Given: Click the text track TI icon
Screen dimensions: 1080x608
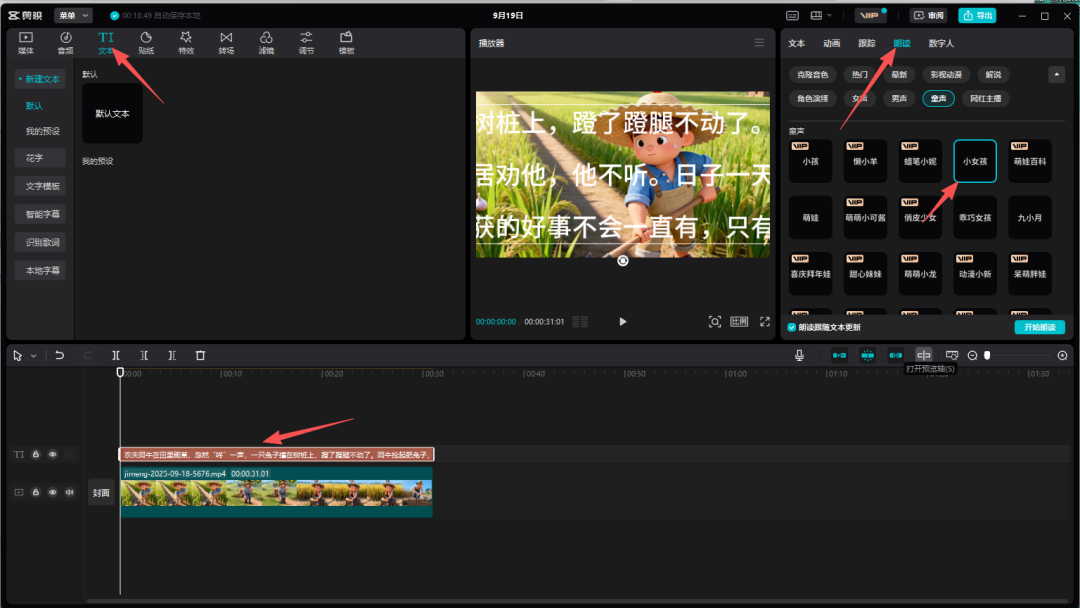Looking at the screenshot, I should tap(19, 454).
